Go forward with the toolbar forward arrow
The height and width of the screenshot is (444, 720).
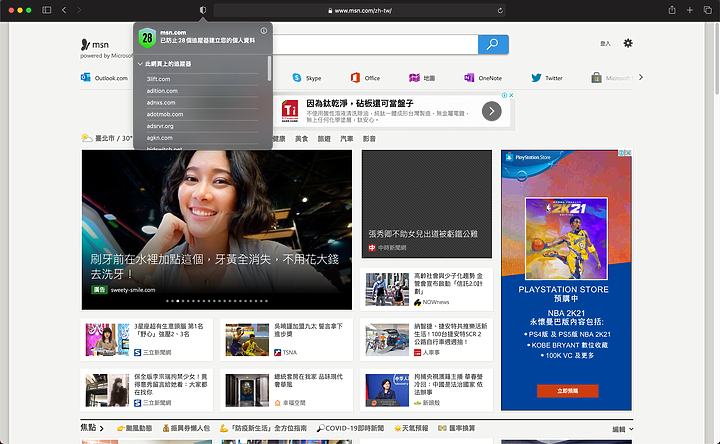point(79,10)
